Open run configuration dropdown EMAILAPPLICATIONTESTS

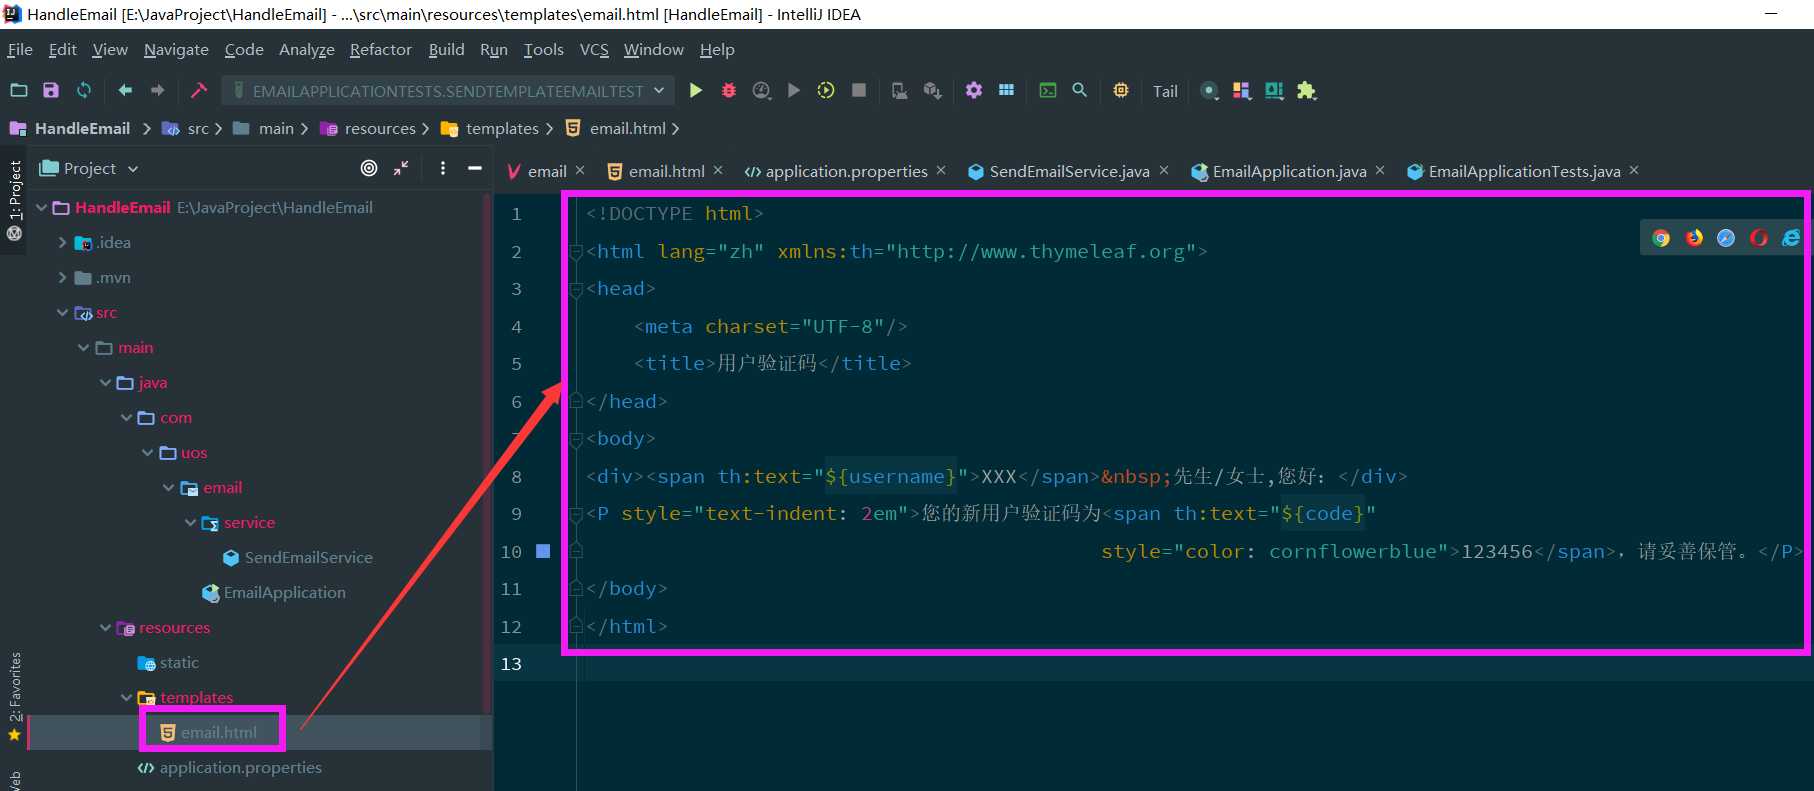click(448, 91)
